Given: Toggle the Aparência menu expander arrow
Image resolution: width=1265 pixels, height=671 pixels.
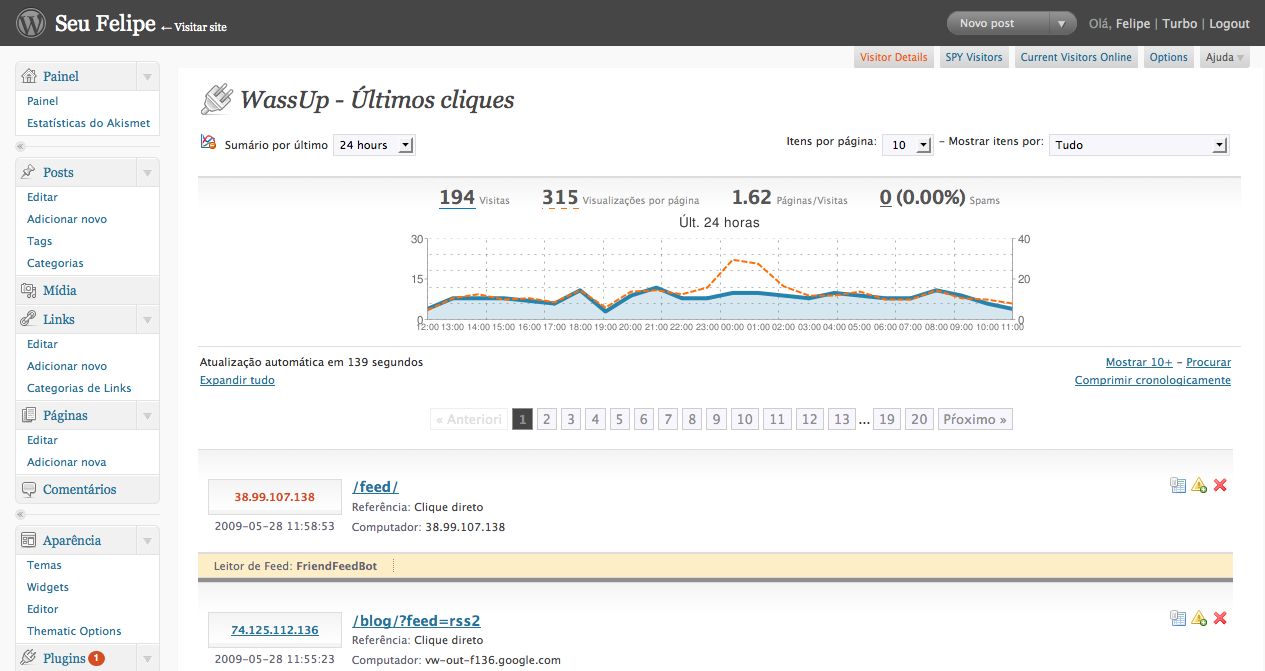Looking at the screenshot, I should point(147,540).
